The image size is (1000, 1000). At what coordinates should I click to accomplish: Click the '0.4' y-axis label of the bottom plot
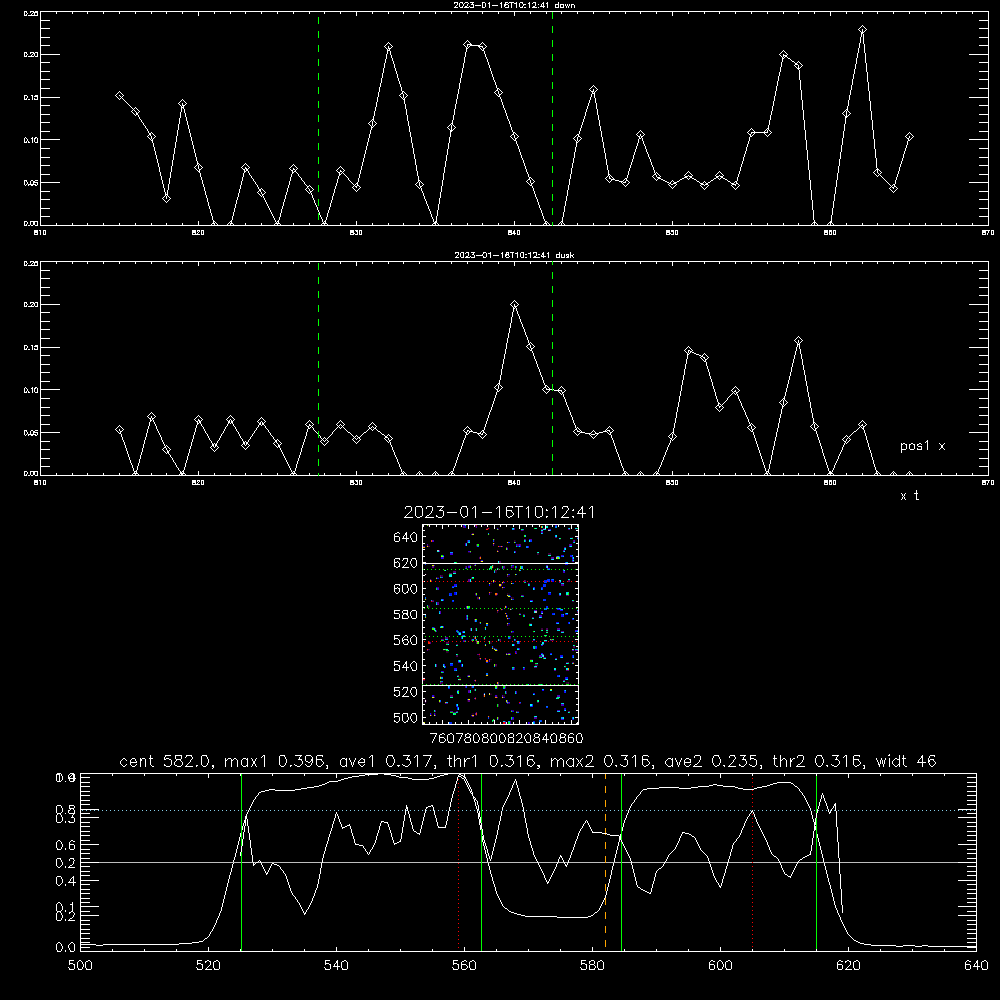tap(66, 881)
